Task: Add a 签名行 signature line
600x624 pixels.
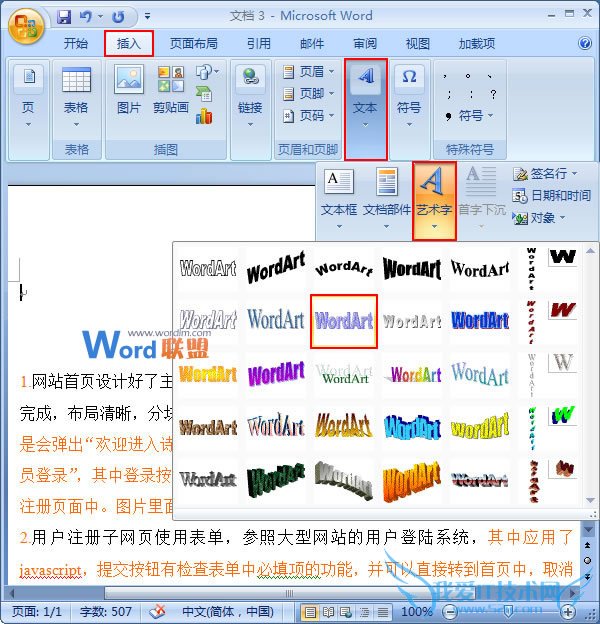Action: click(x=545, y=174)
